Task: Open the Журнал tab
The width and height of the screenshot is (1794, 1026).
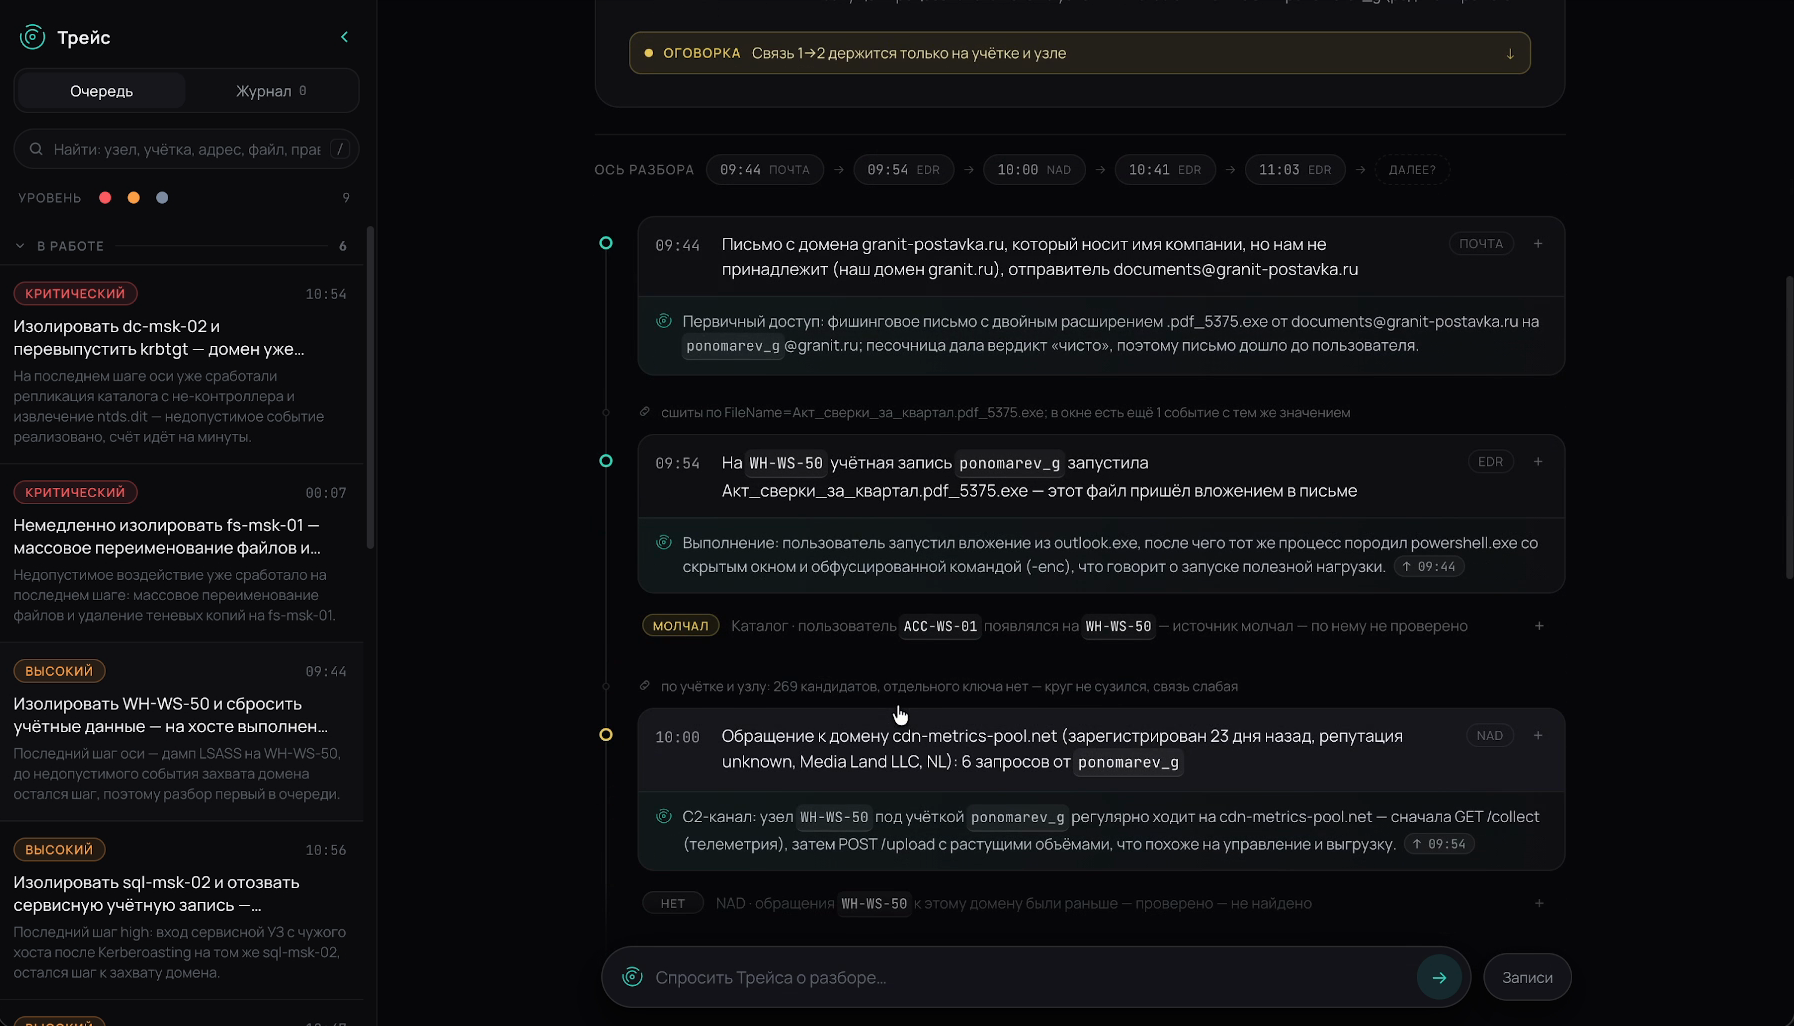Action: 271,91
